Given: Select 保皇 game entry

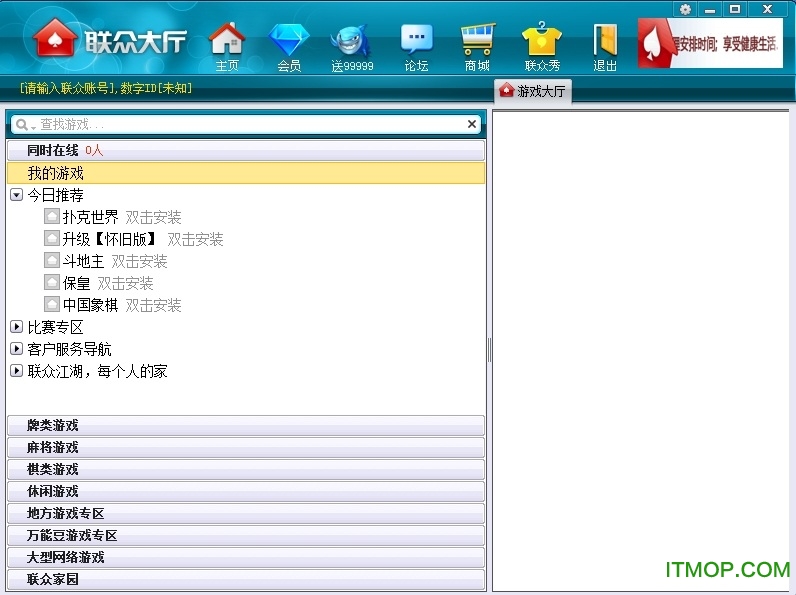Looking at the screenshot, I should tap(76, 283).
